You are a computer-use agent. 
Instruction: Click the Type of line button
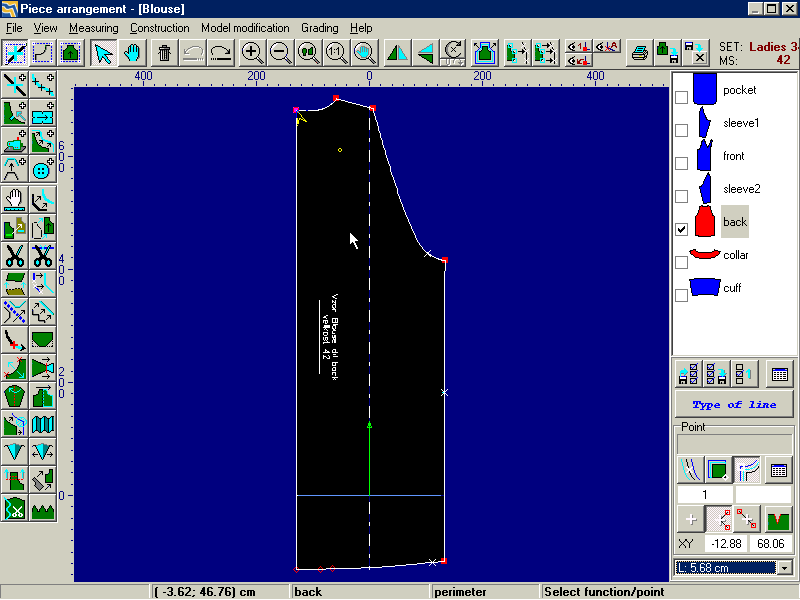coord(734,404)
